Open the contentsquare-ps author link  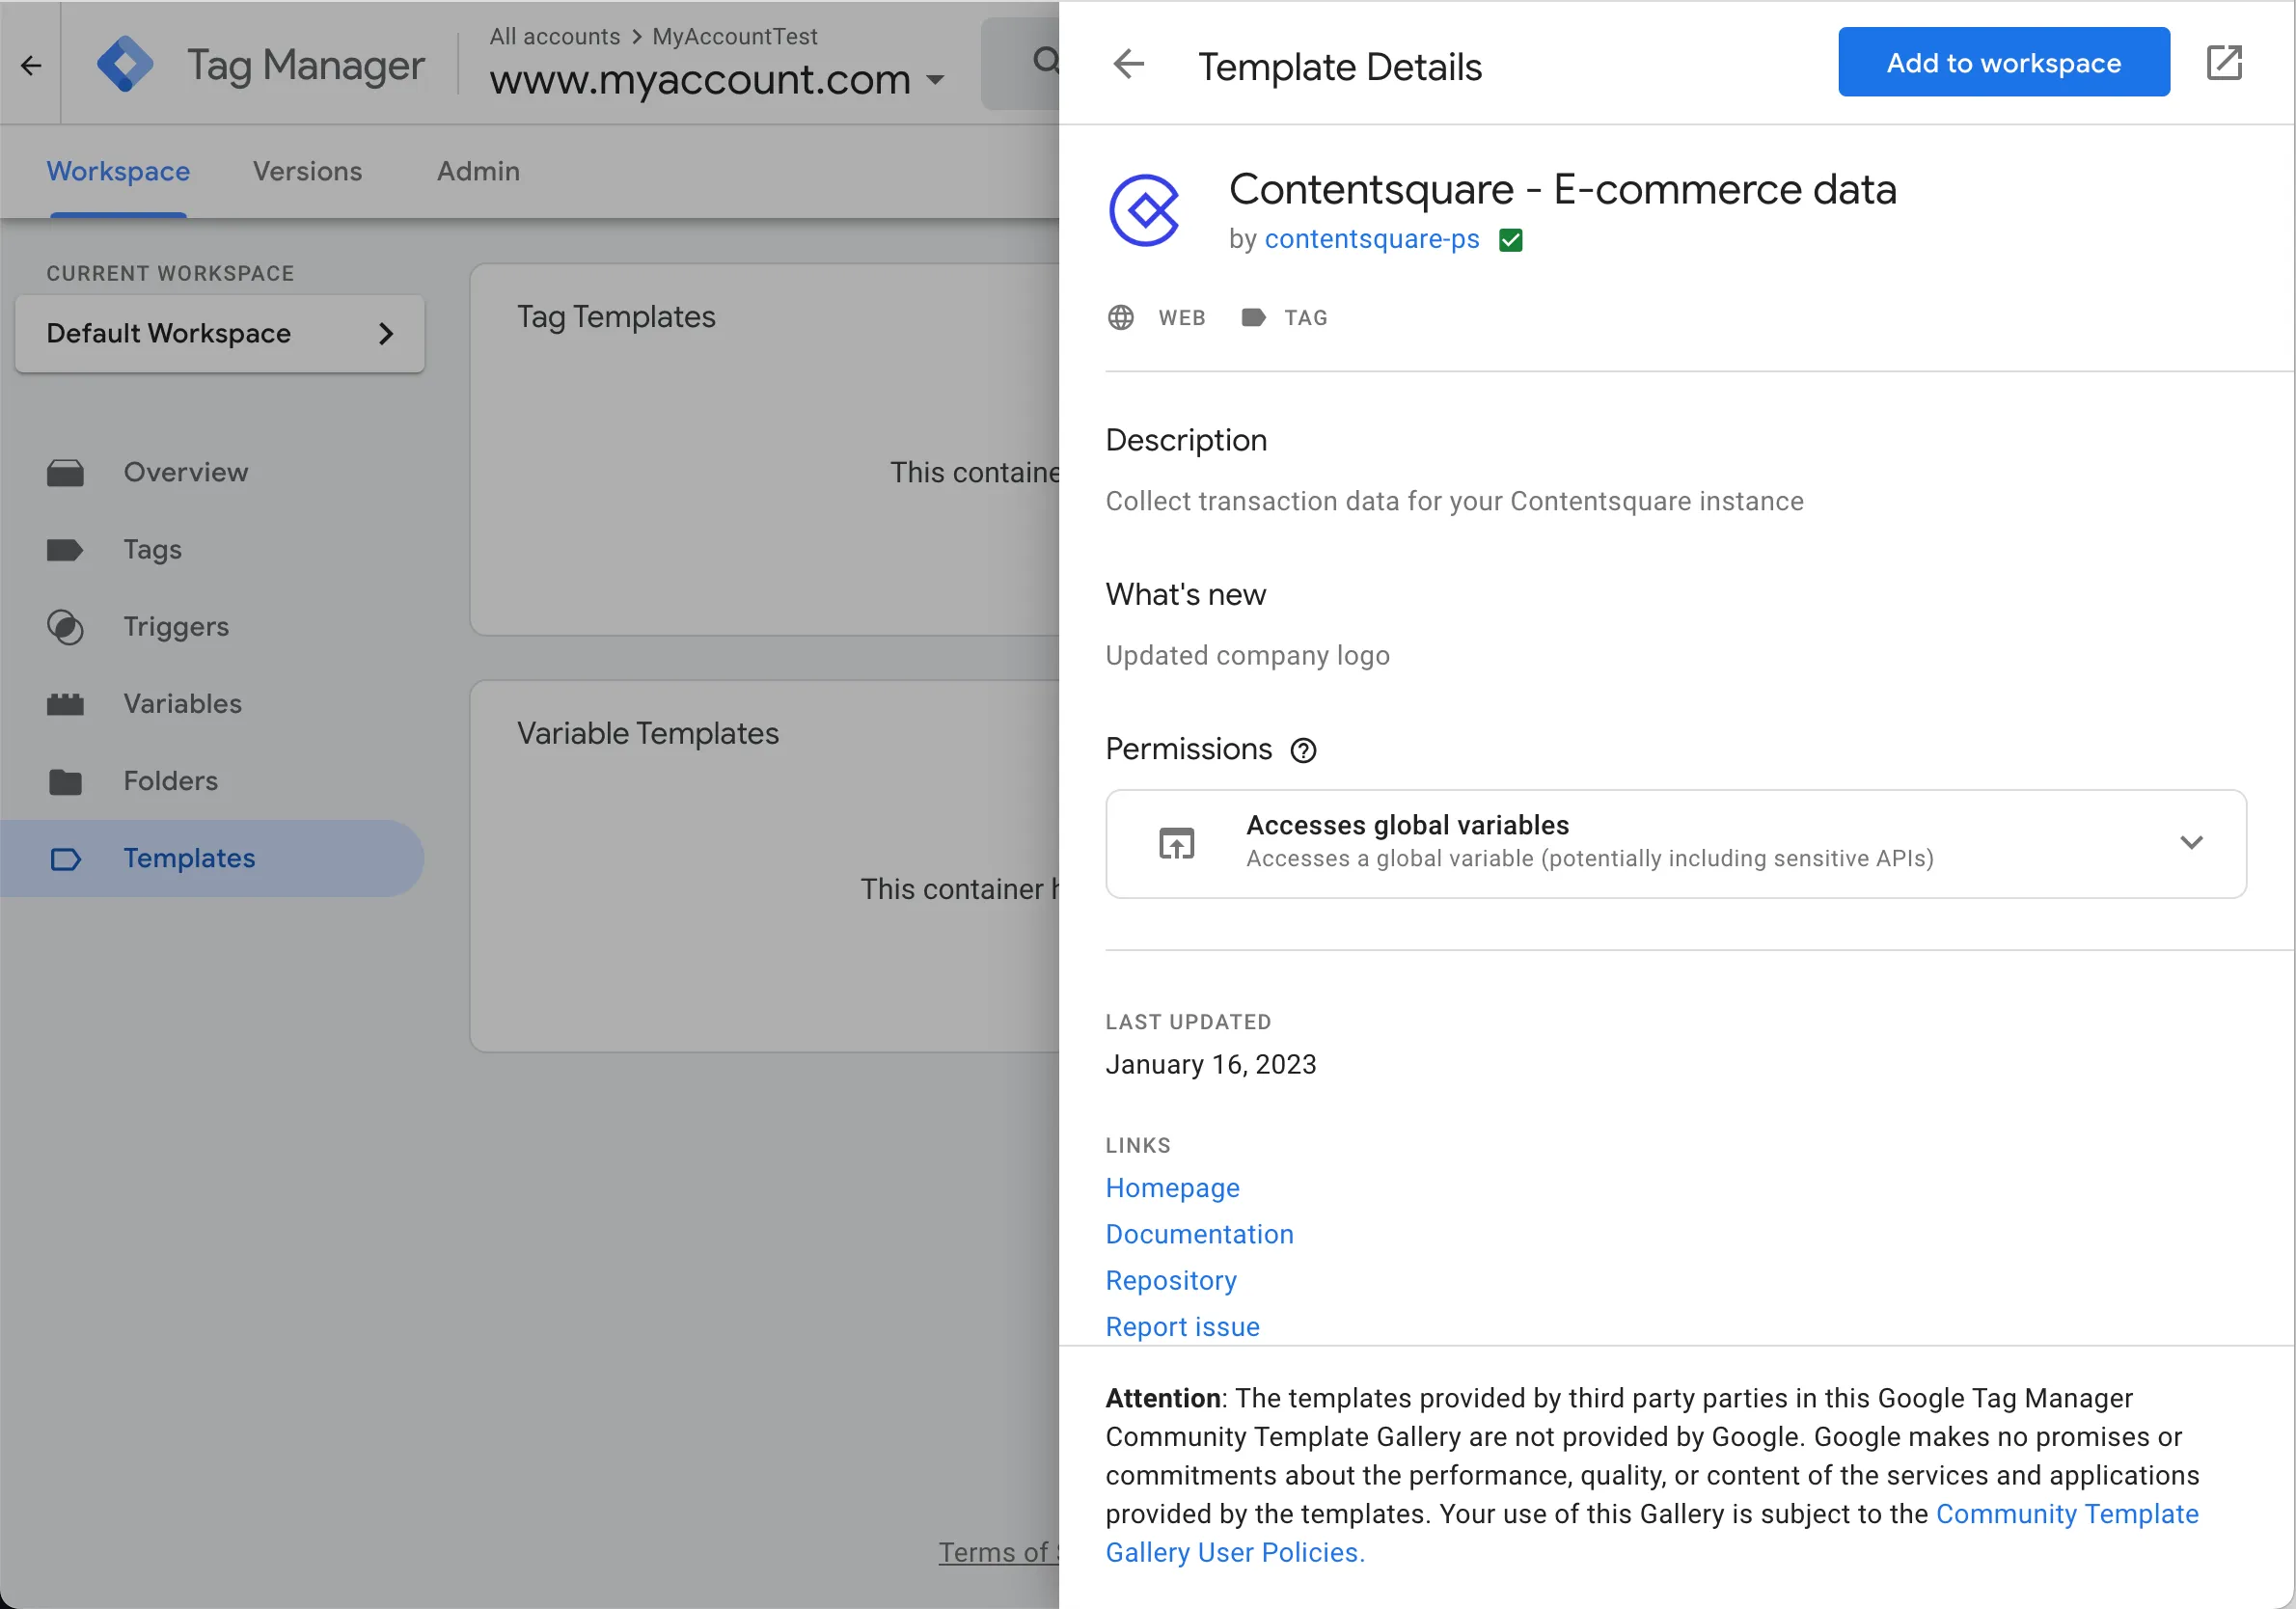pos(1371,239)
